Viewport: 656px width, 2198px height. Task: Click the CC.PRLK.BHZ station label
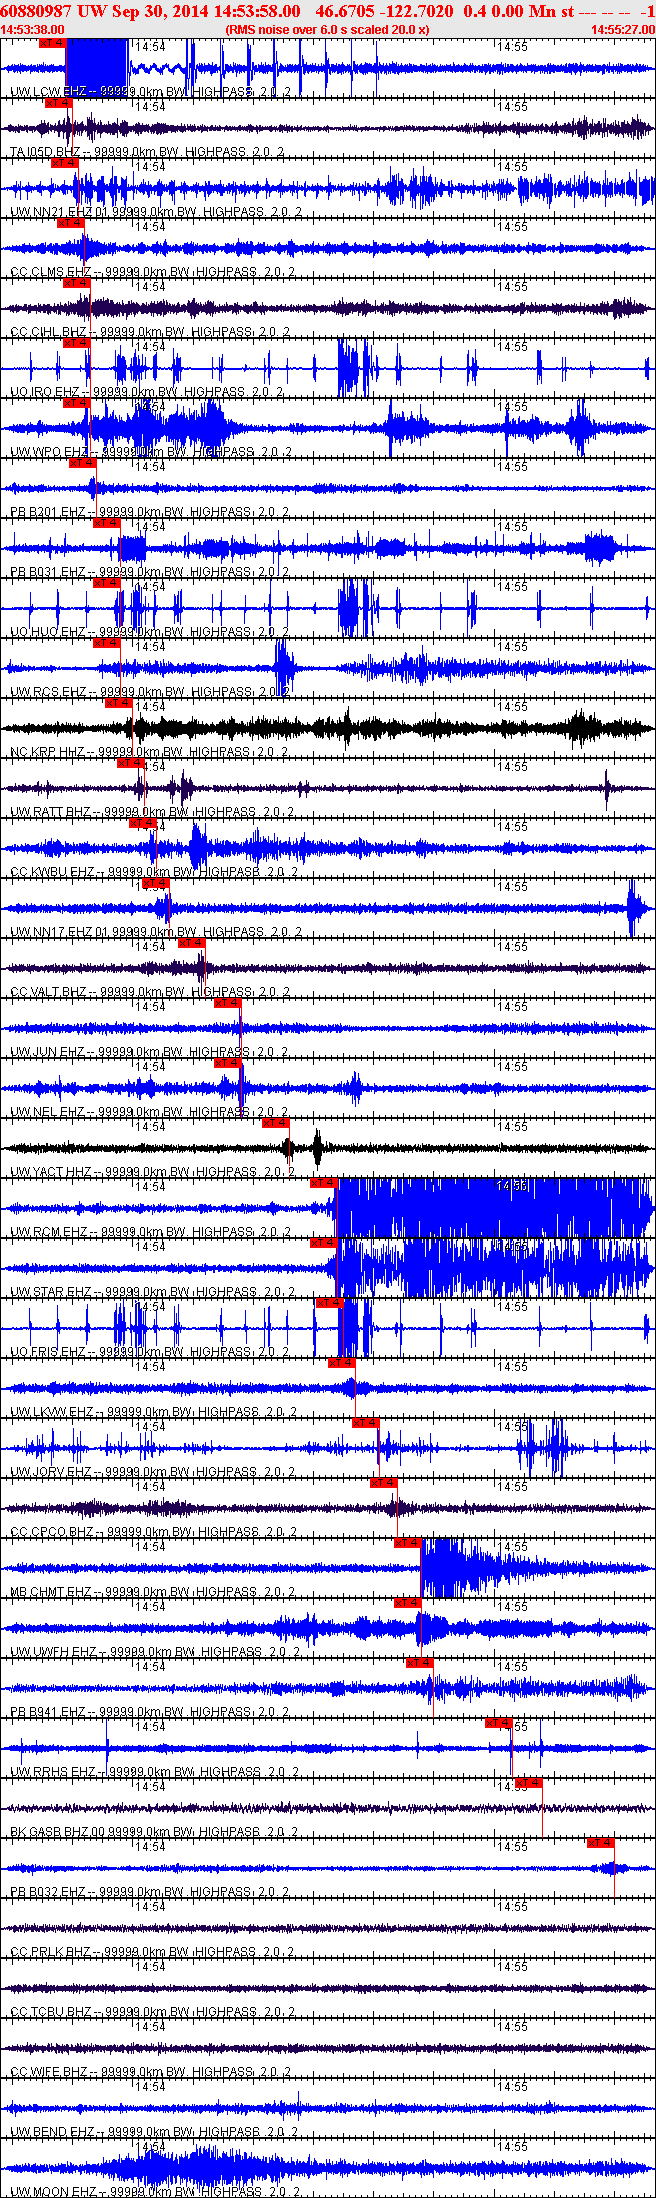pyautogui.click(x=152, y=1952)
